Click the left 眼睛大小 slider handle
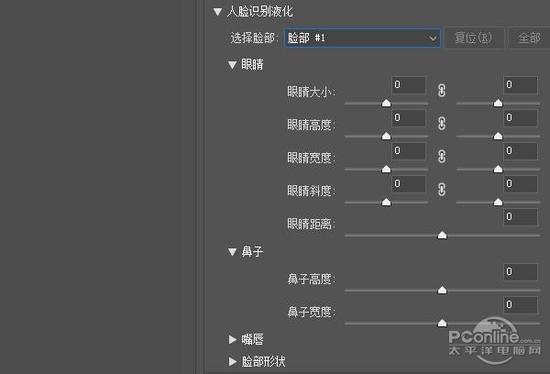Image resolution: width=550 pixels, height=374 pixels. tap(386, 103)
